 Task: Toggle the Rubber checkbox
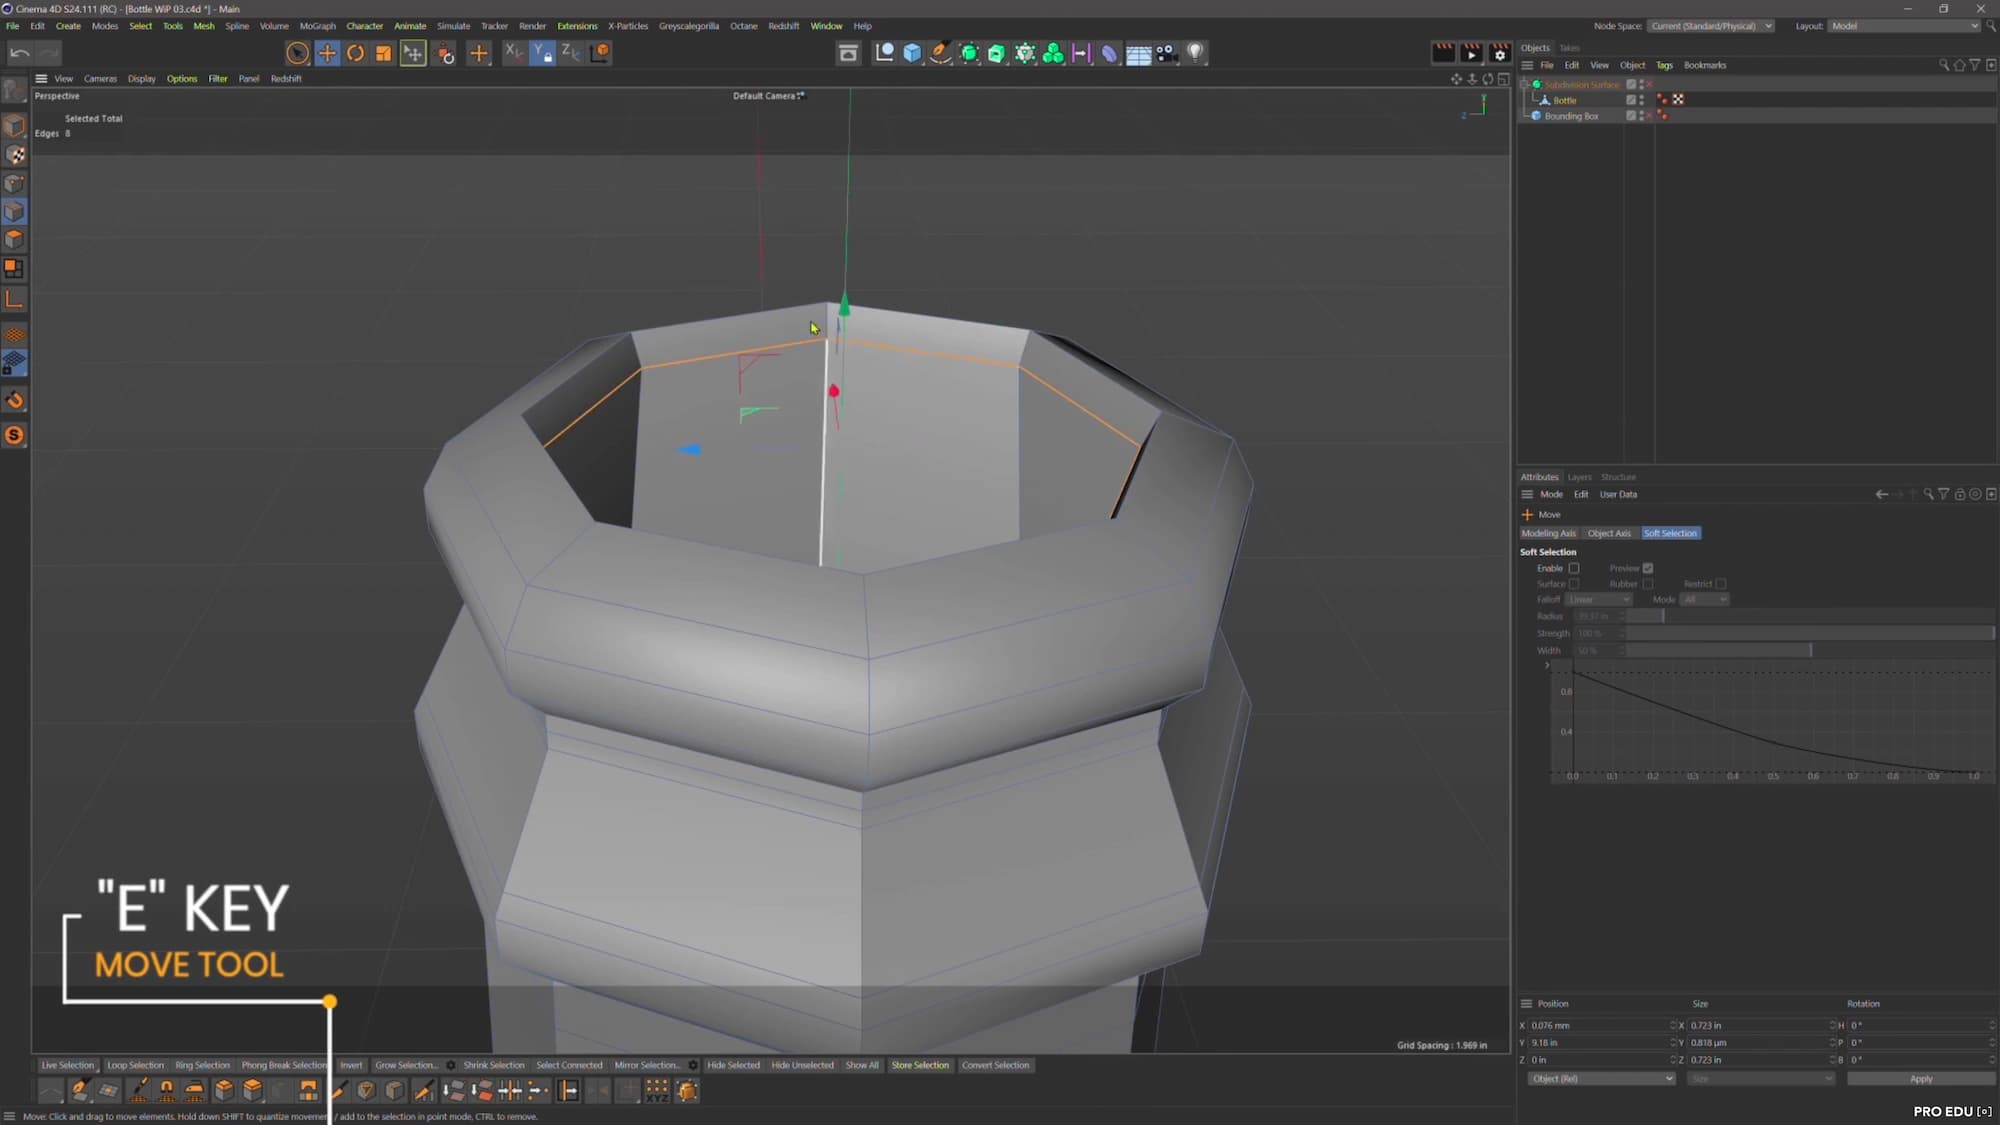click(1648, 584)
